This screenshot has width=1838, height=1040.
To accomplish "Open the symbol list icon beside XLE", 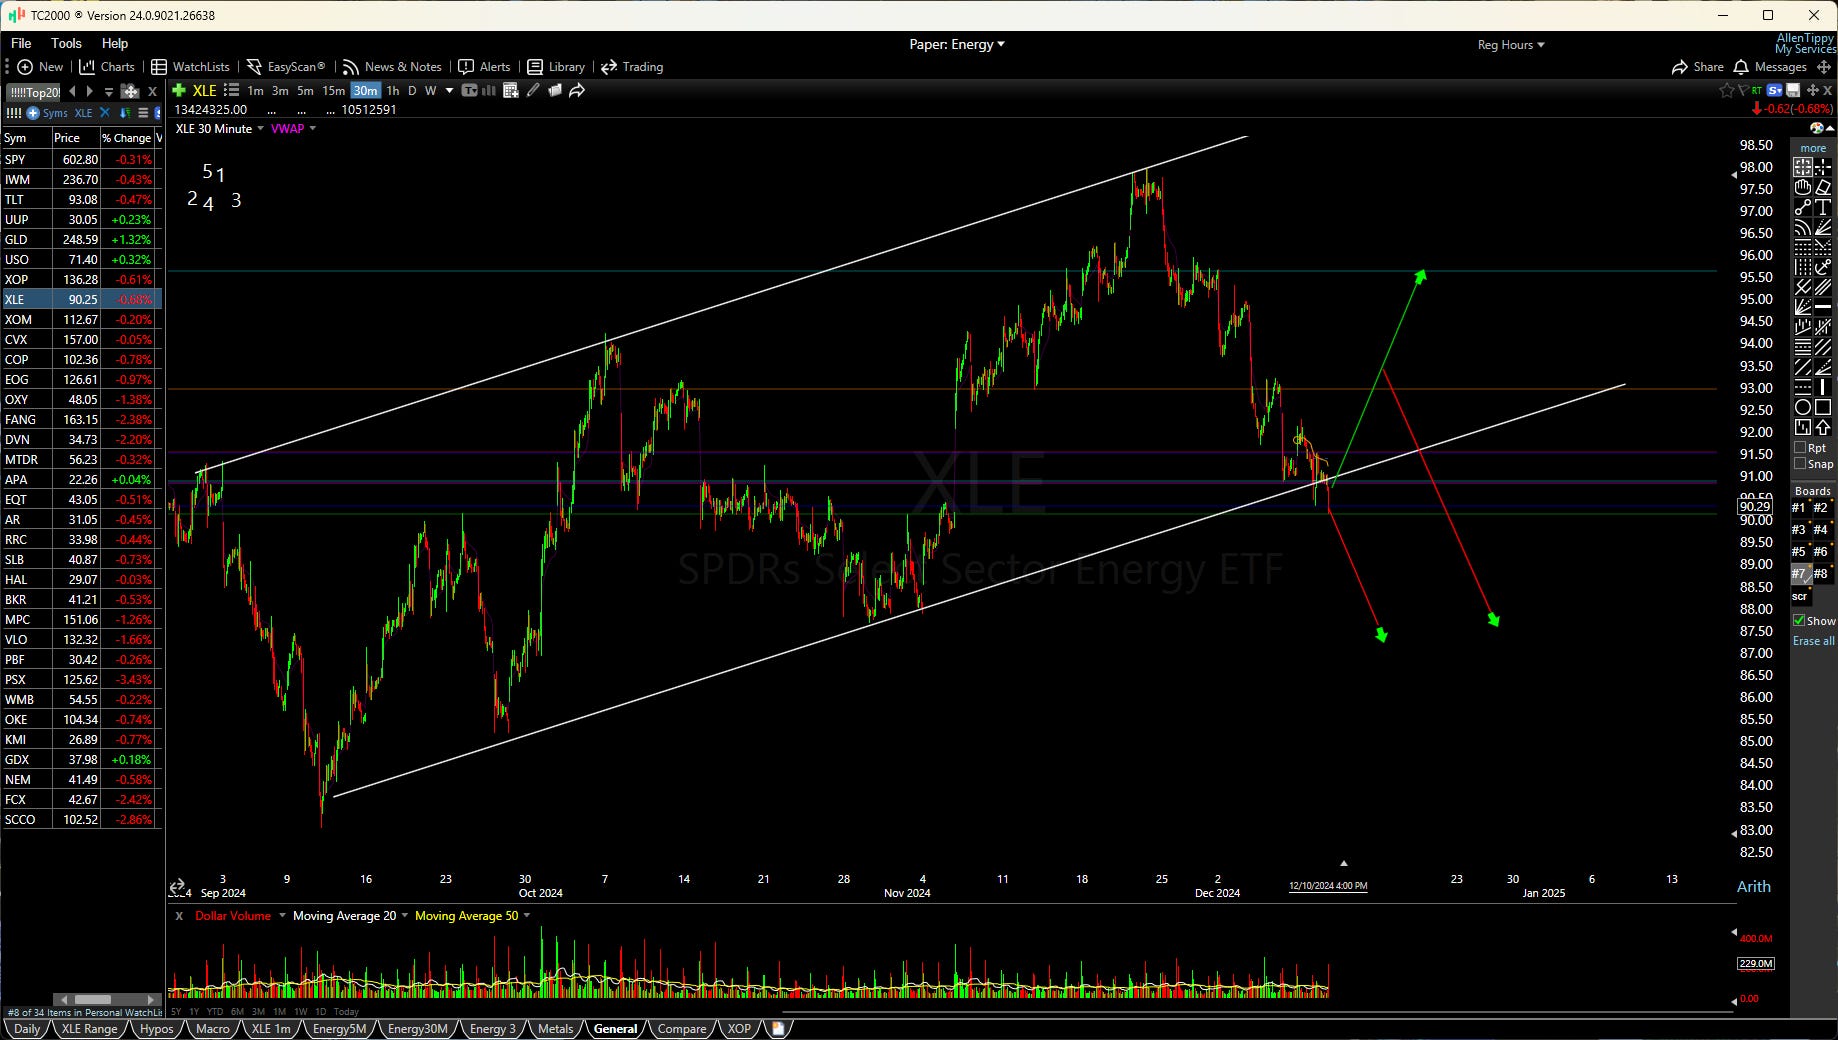I will point(231,90).
